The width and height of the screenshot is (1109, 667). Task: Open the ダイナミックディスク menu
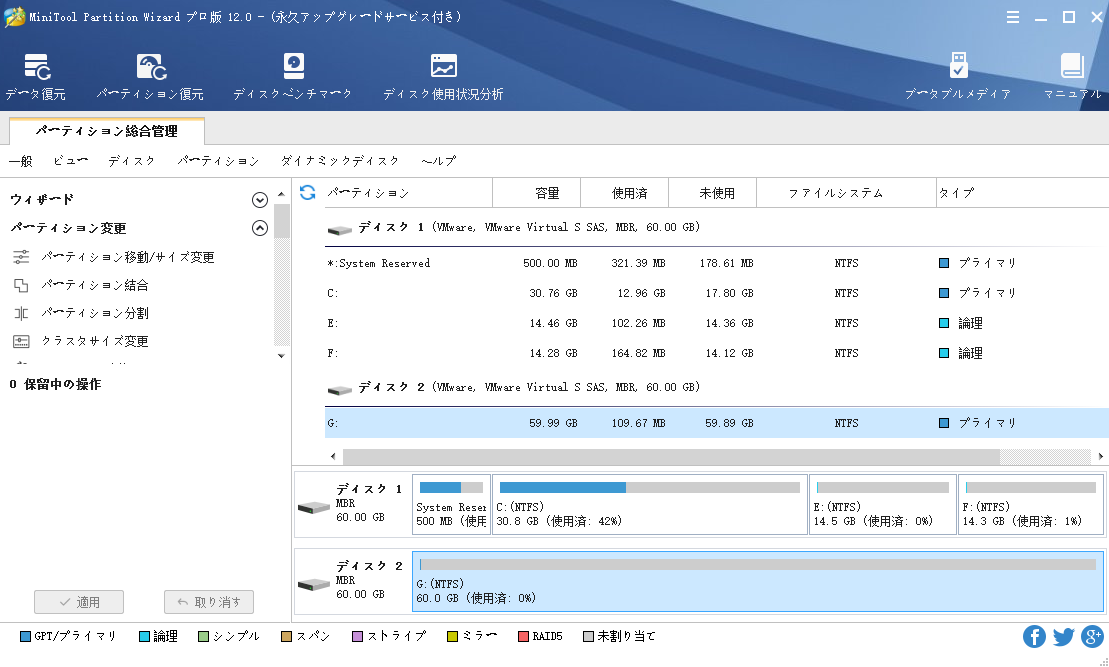pyautogui.click(x=340, y=161)
